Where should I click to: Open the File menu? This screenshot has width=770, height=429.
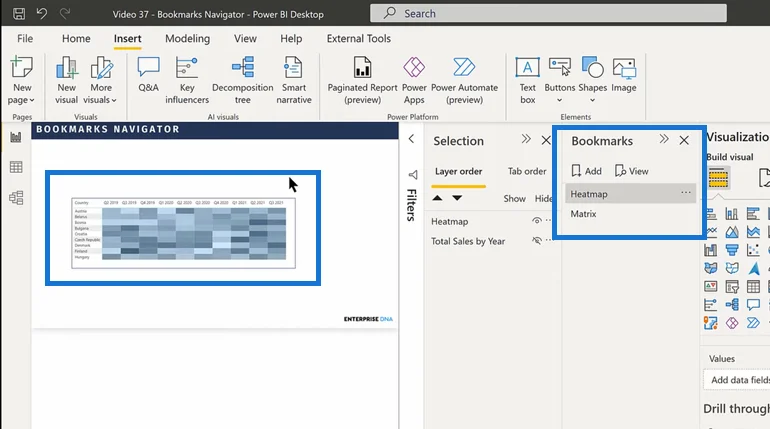point(25,38)
